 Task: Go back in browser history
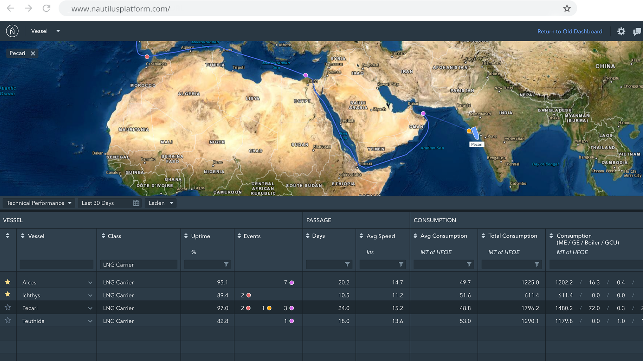(11, 9)
